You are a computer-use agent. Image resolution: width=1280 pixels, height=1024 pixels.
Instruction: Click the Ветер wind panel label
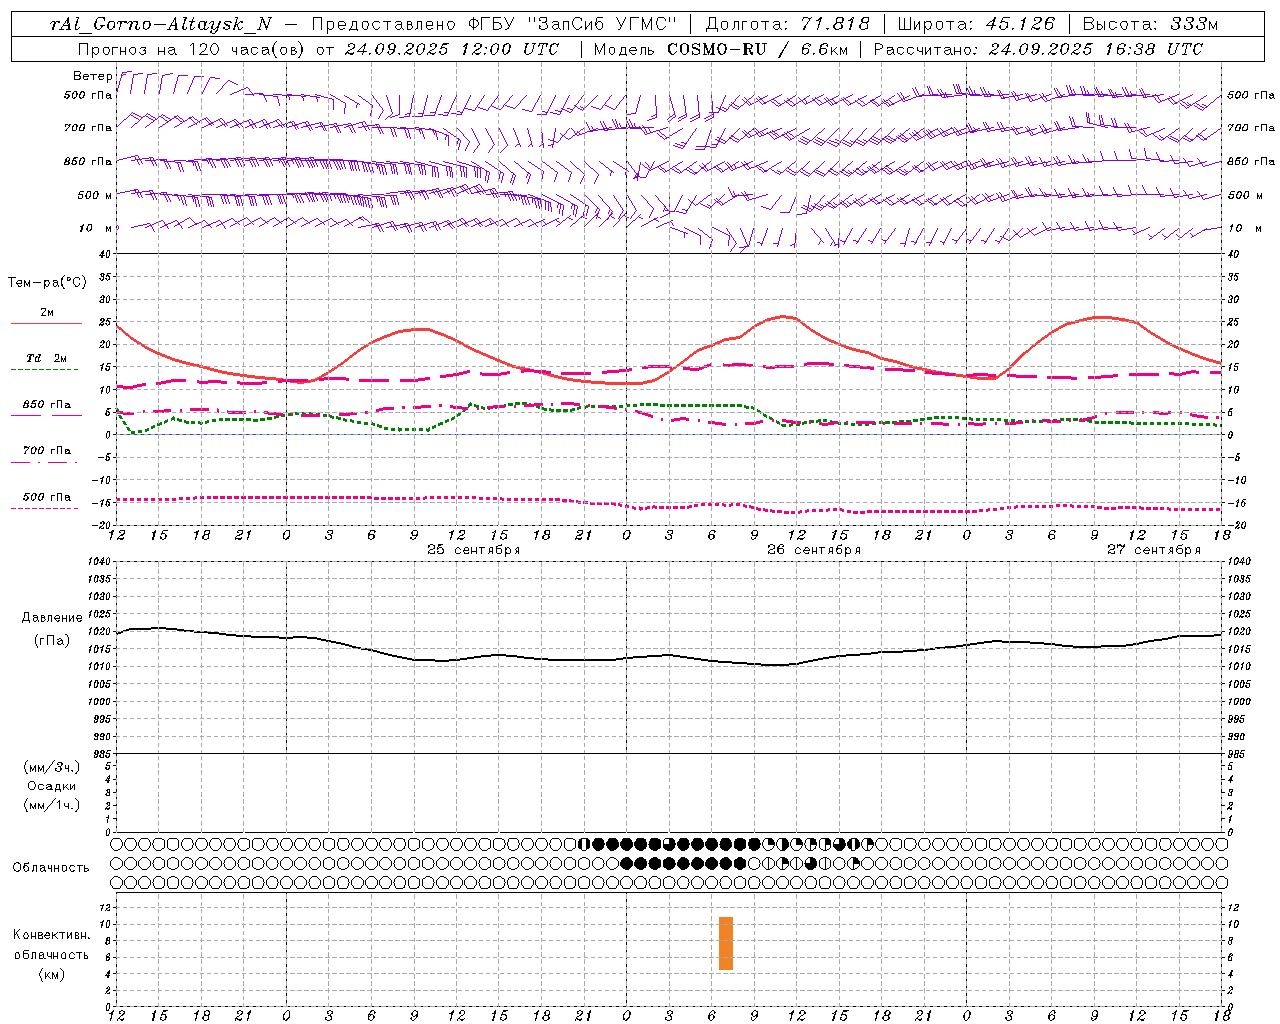point(93,76)
